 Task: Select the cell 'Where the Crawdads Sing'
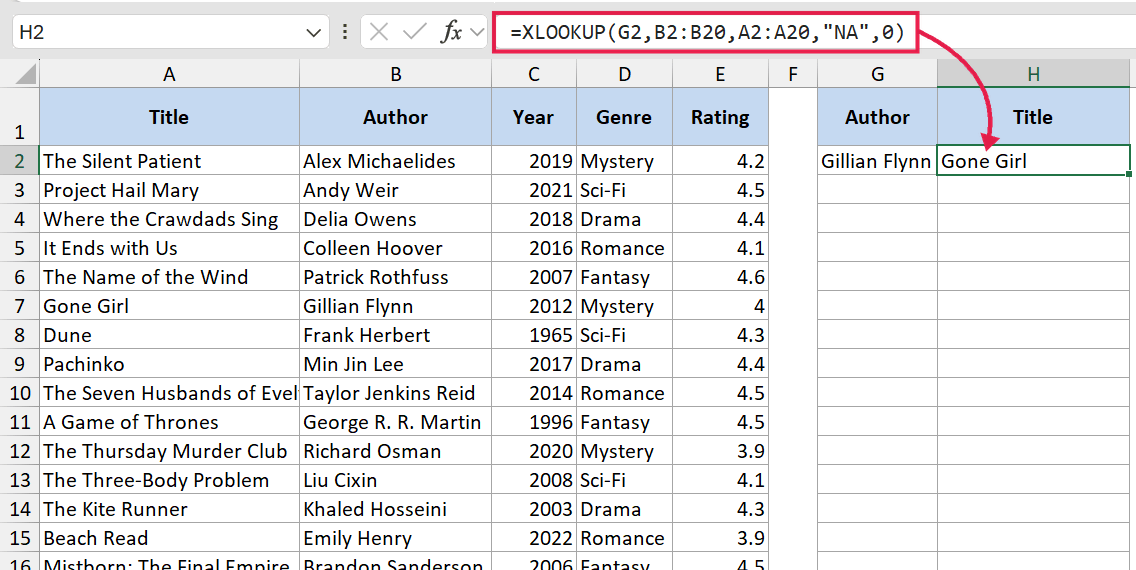(170, 219)
